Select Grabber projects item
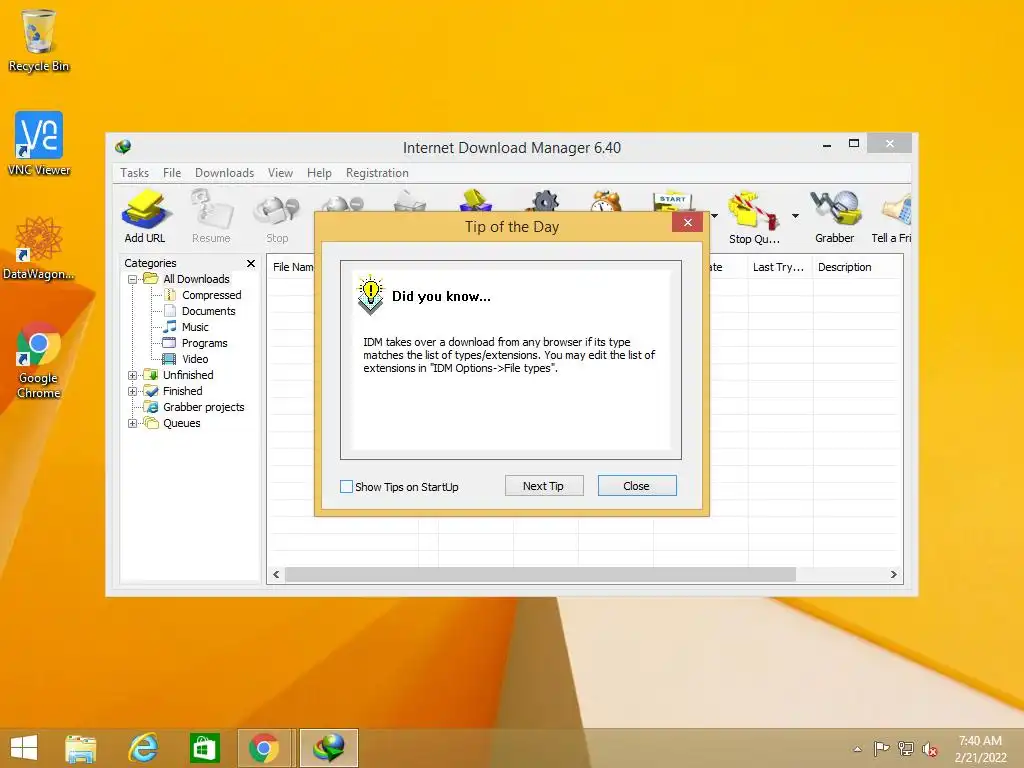This screenshot has width=1024, height=768. (203, 408)
